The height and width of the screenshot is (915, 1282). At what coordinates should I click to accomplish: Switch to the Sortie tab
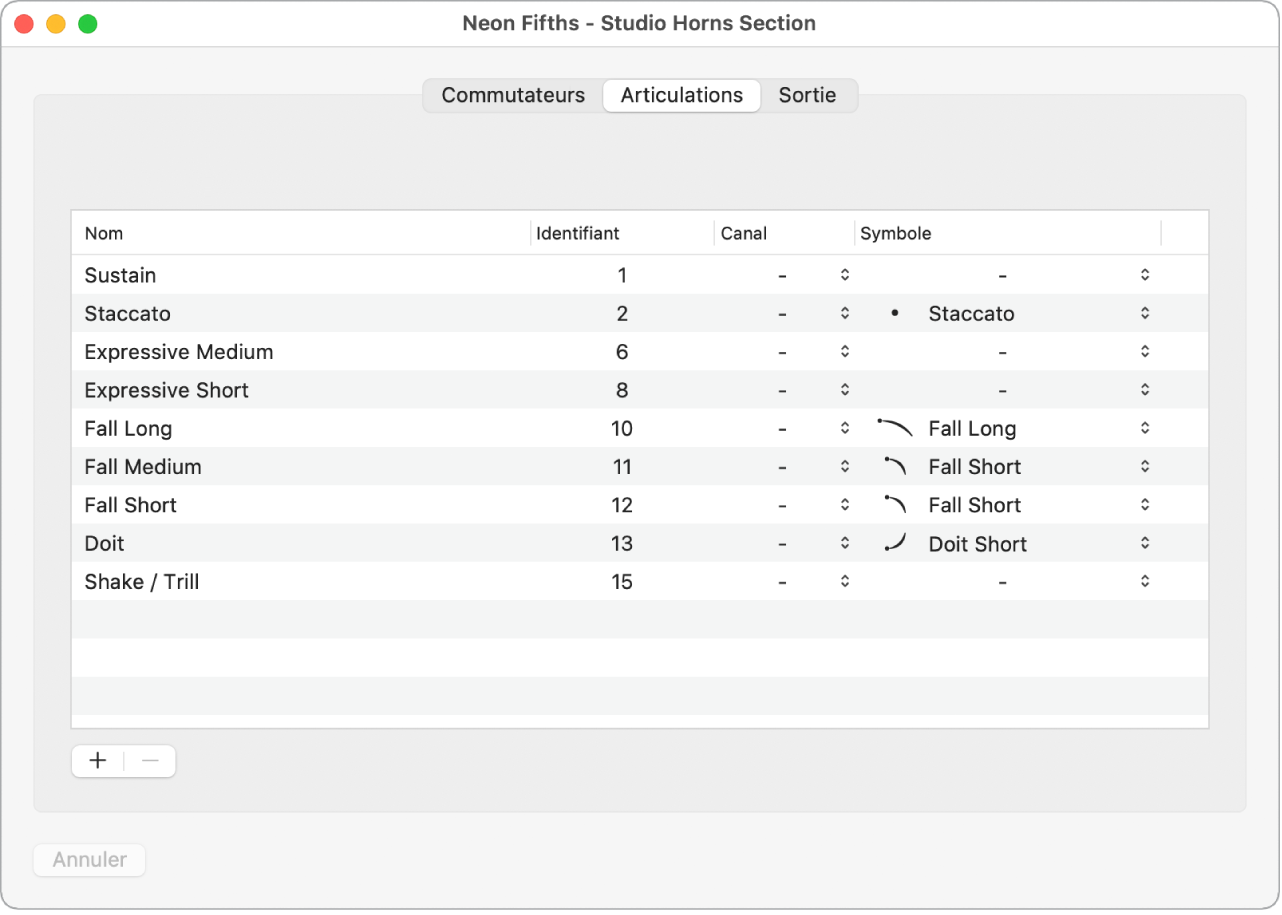pos(807,96)
